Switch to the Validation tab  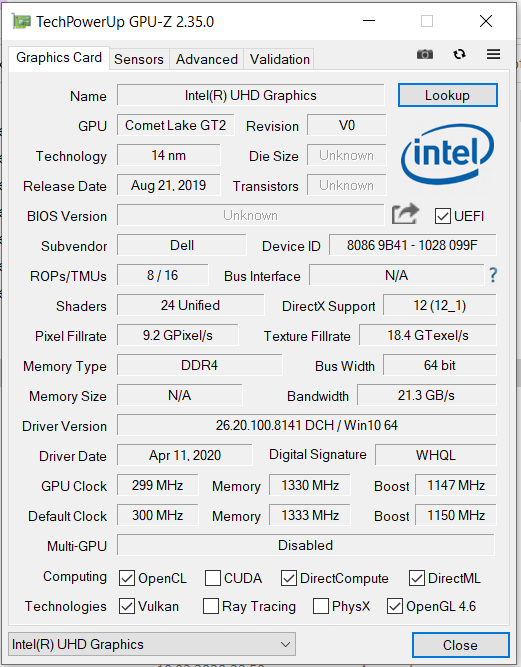[279, 59]
